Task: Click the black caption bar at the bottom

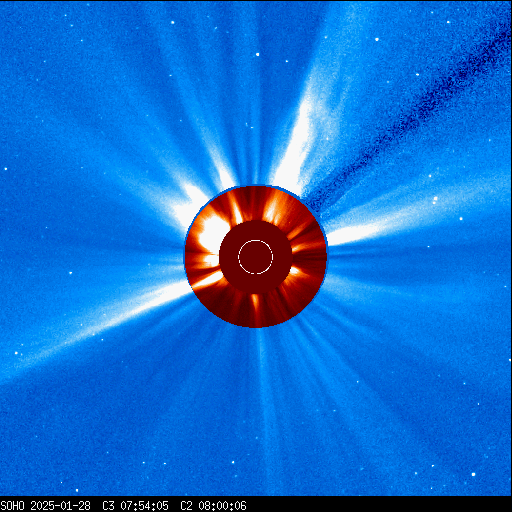Action: tap(256, 505)
